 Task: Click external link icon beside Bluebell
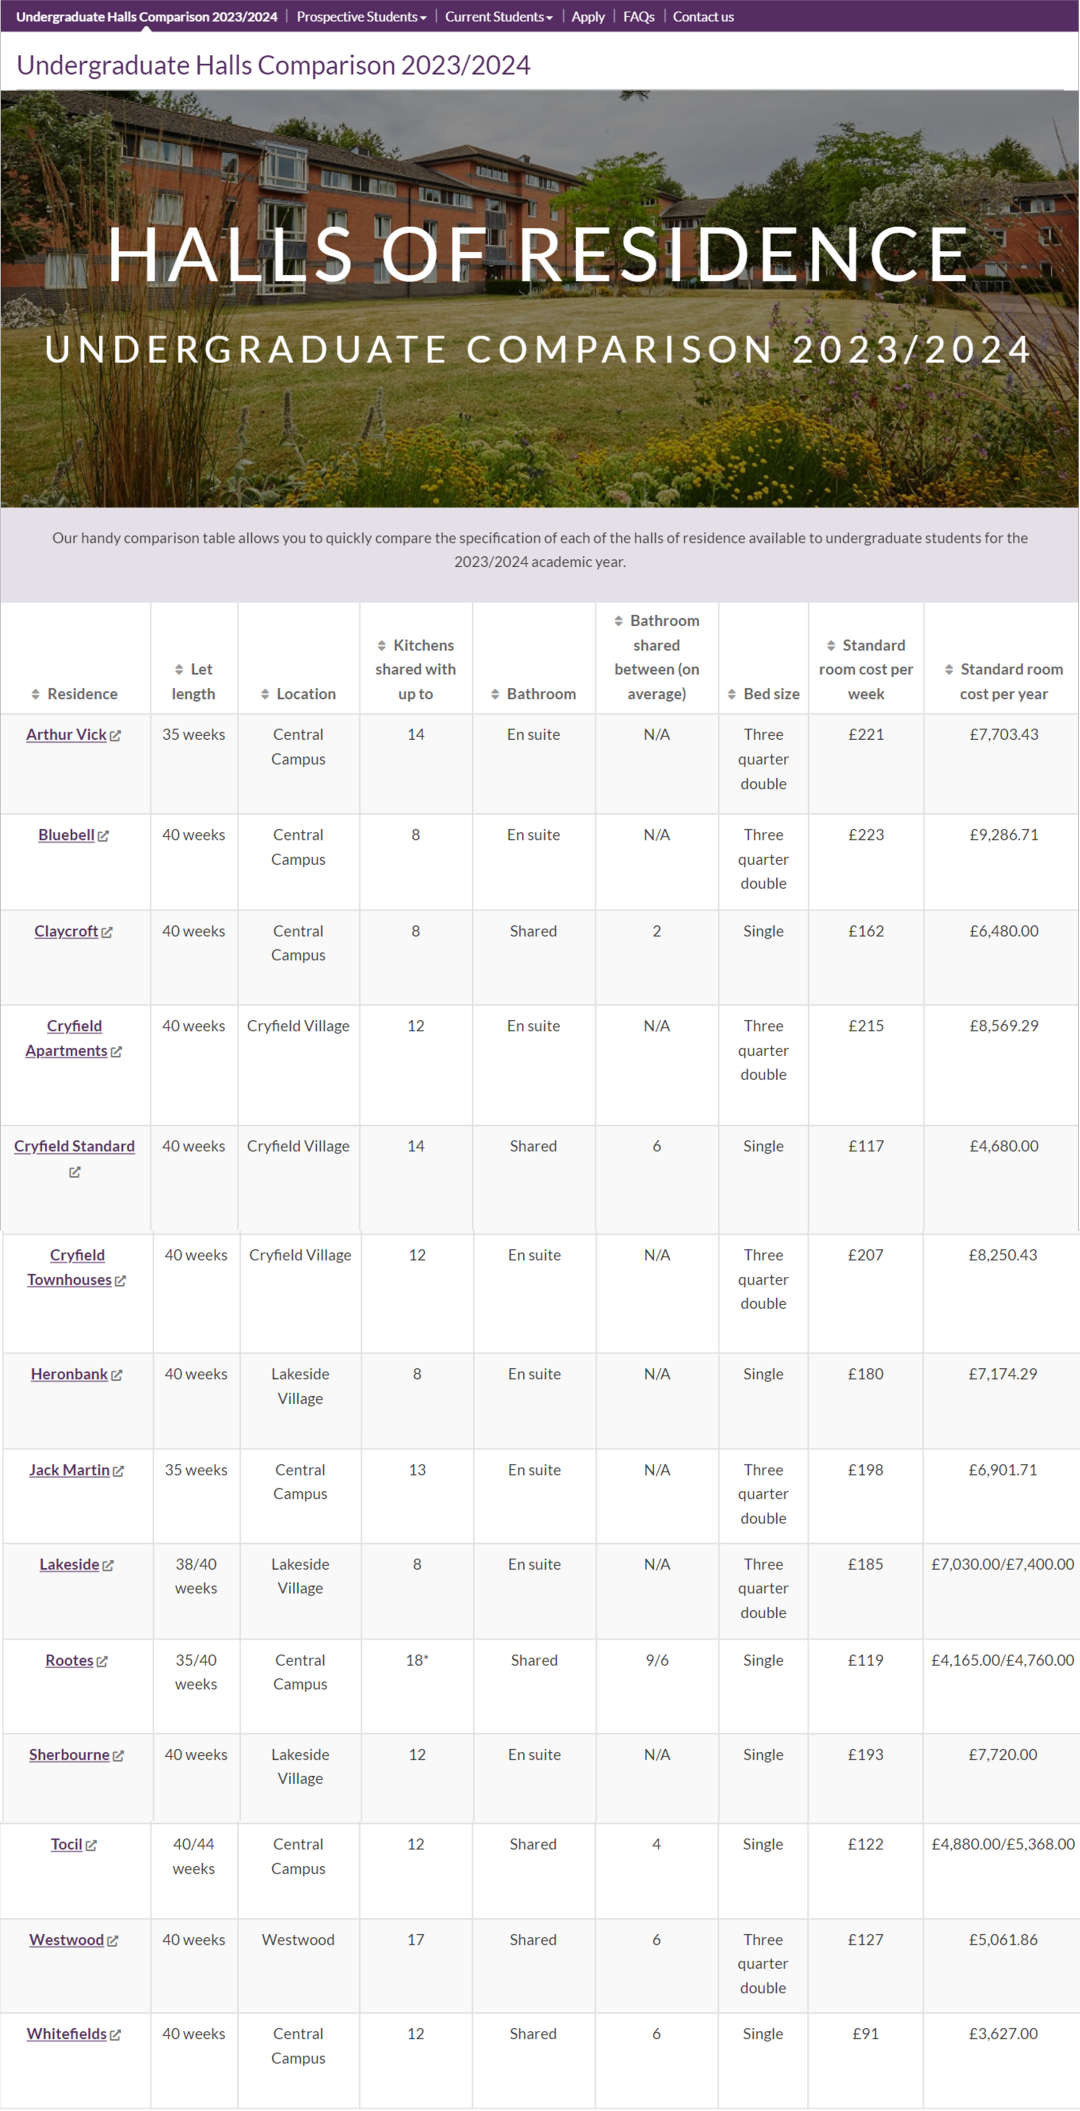104,836
